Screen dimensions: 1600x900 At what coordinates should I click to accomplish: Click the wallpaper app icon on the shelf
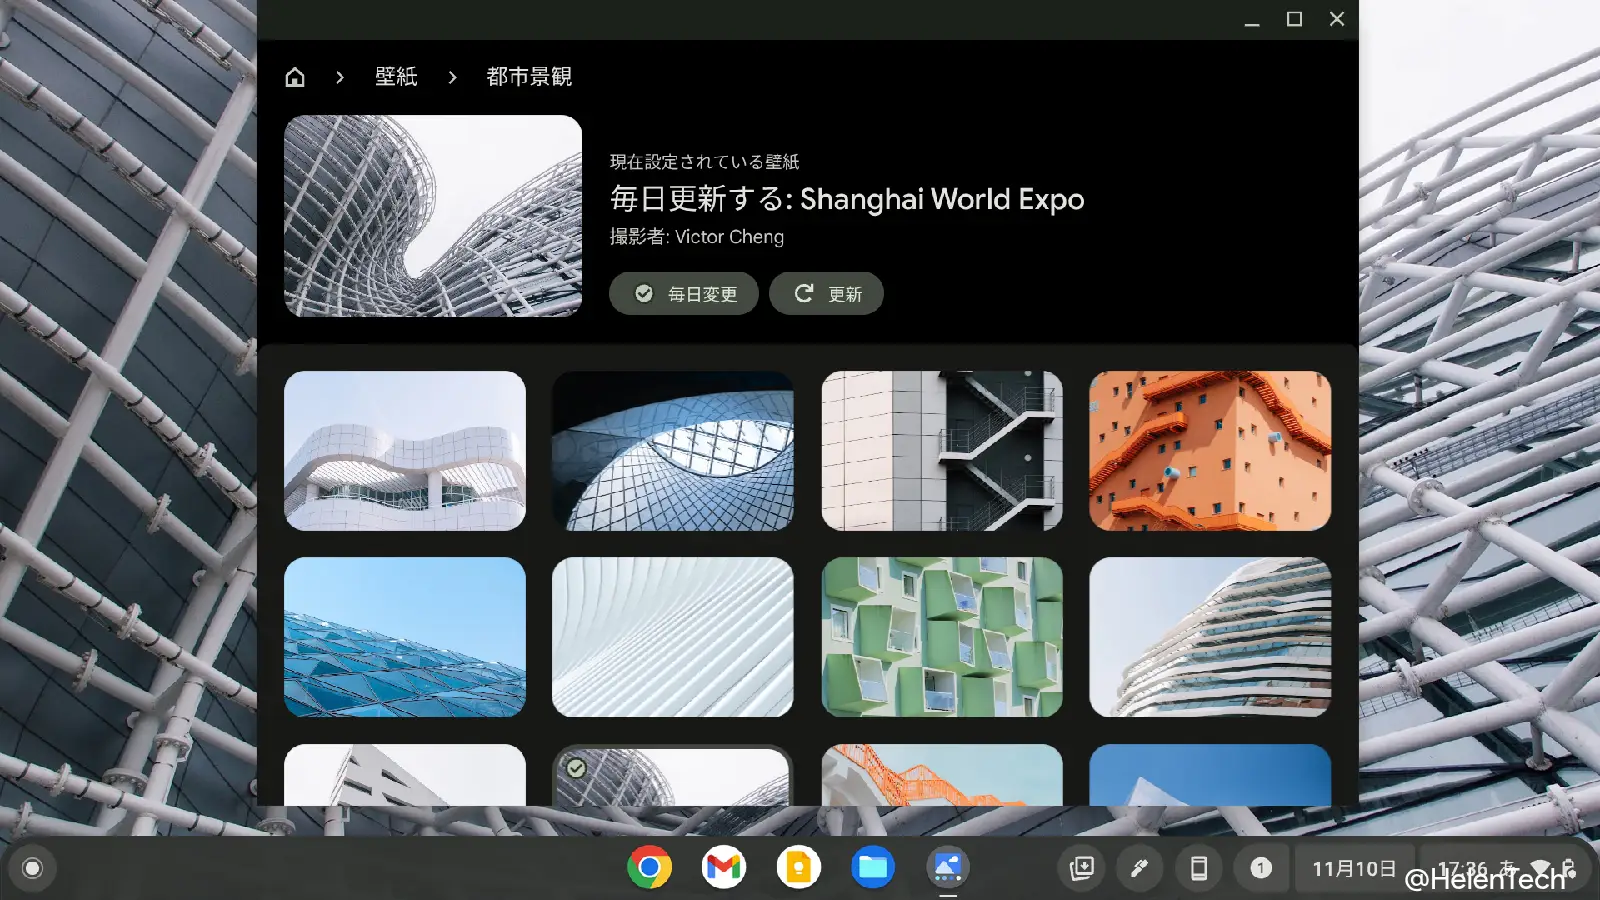click(947, 867)
